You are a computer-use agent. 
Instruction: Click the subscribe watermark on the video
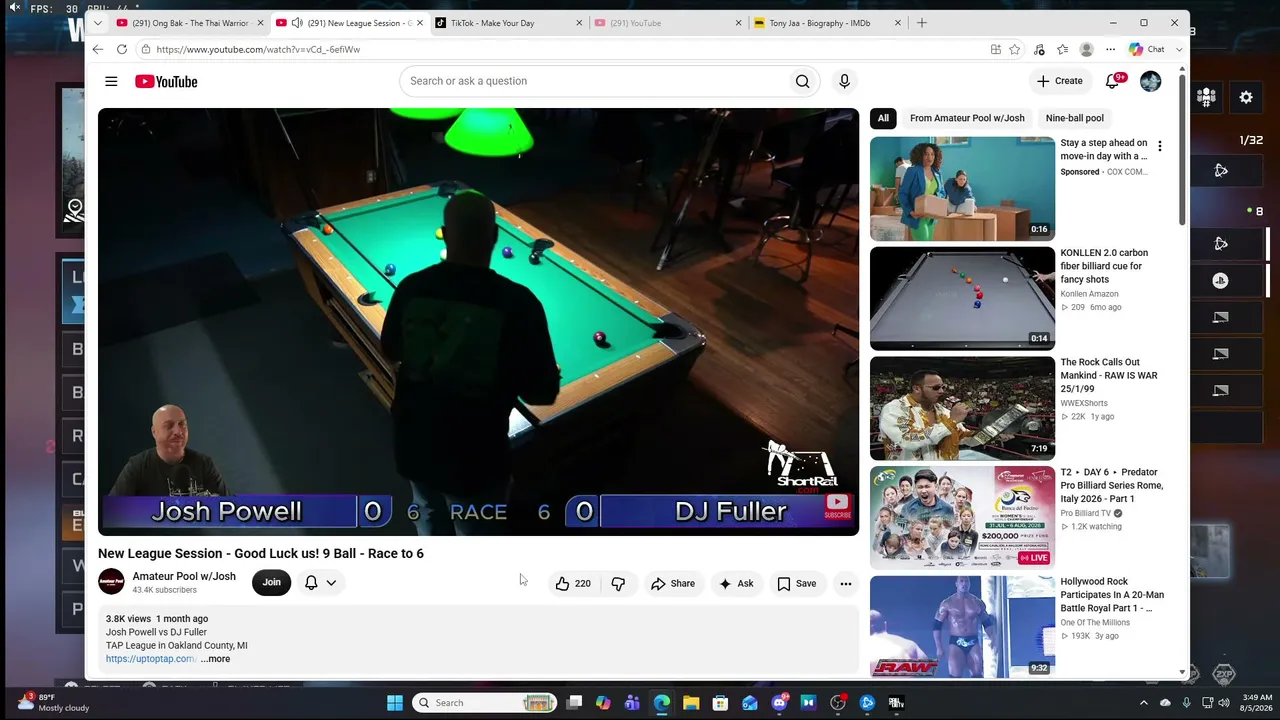coord(837,505)
